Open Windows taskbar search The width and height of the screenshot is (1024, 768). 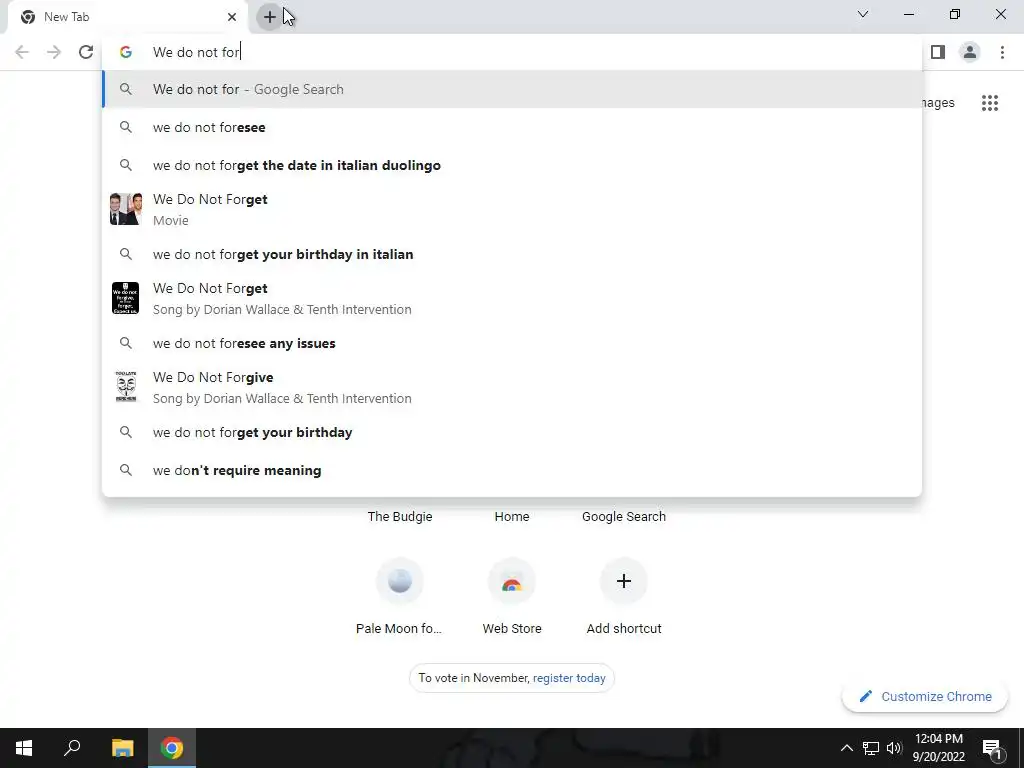(72, 748)
